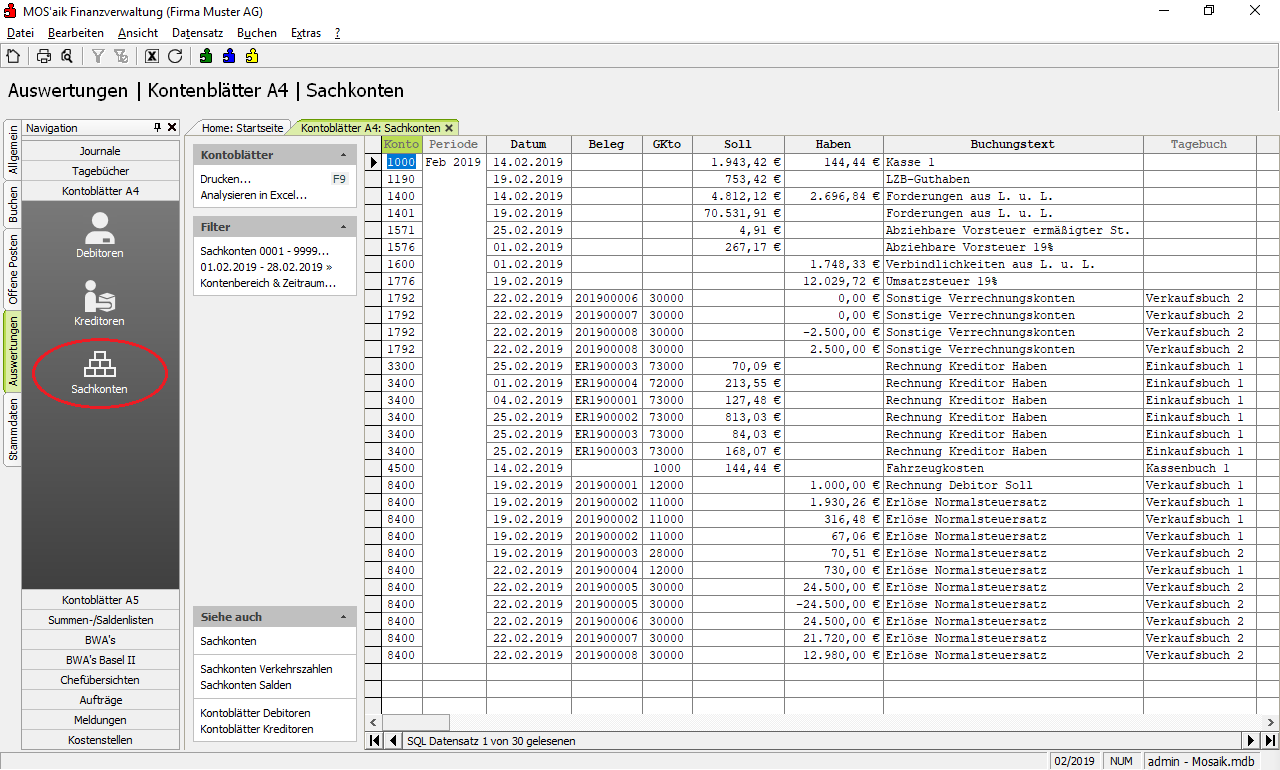Open Debitoren in the navigation panel

pos(100,236)
